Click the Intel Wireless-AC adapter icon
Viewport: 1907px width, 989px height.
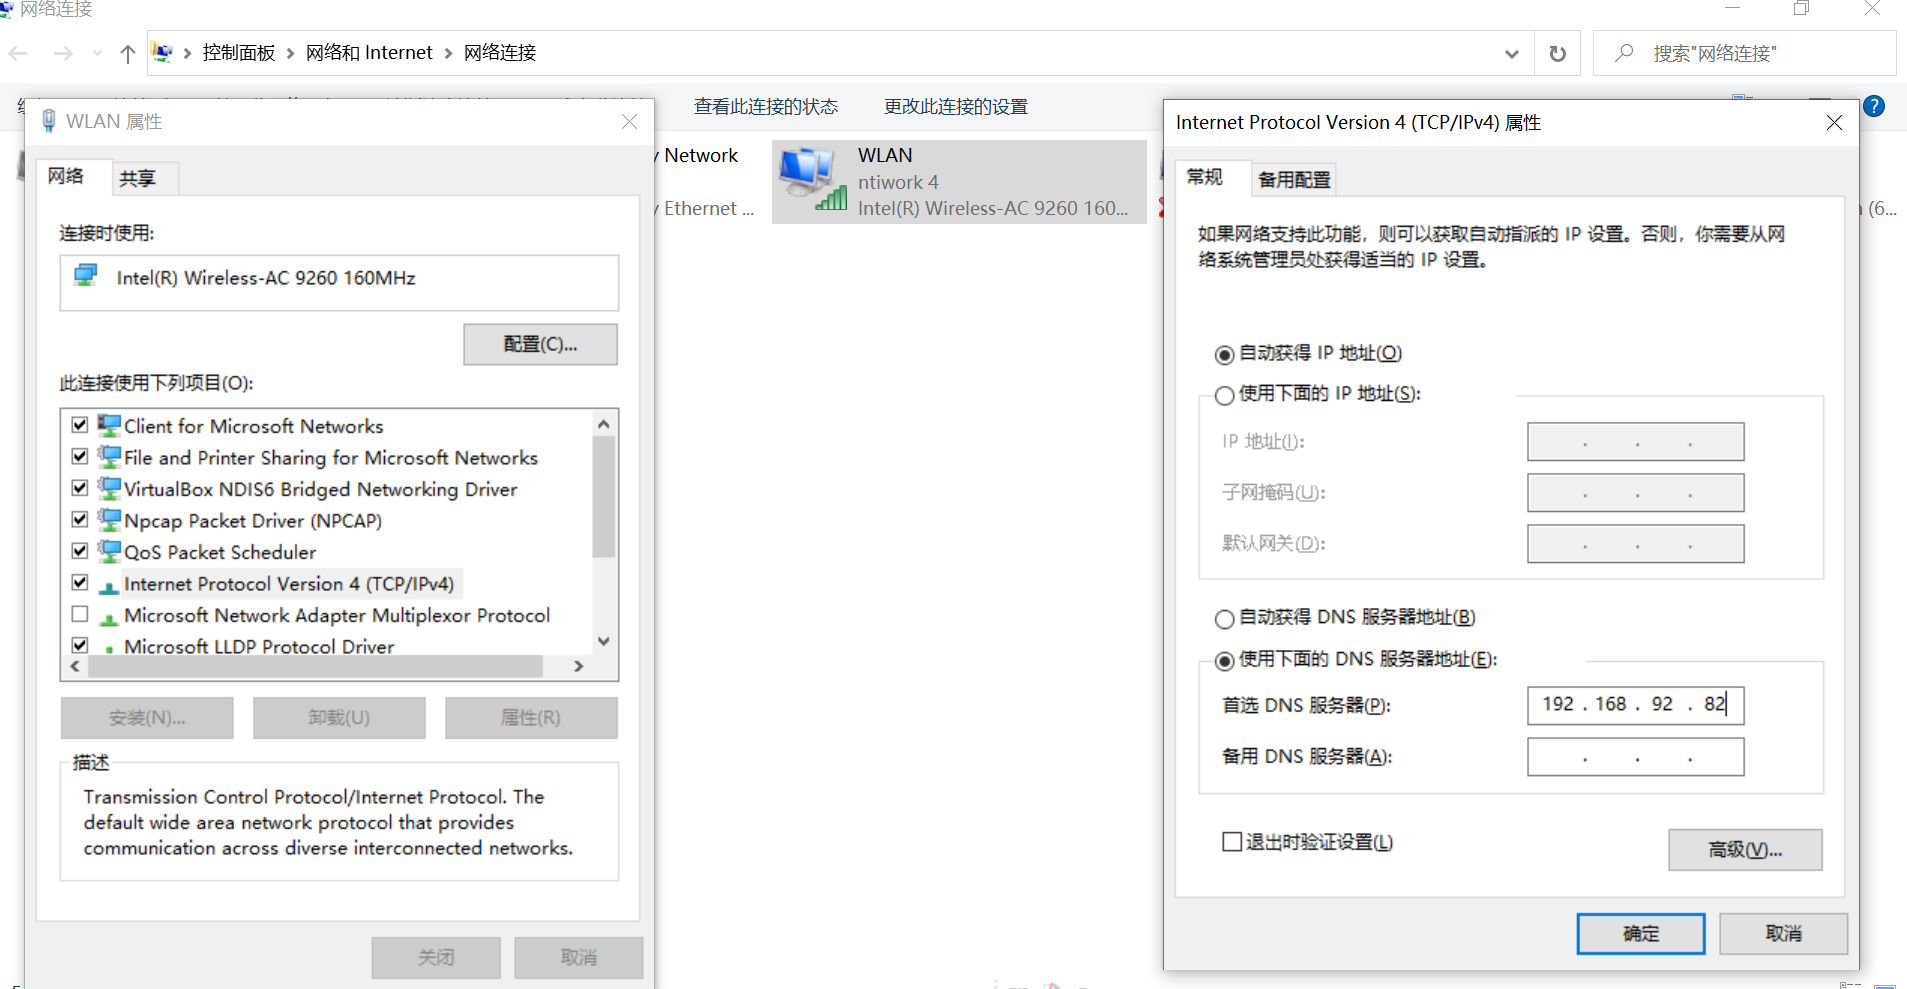tap(86, 277)
